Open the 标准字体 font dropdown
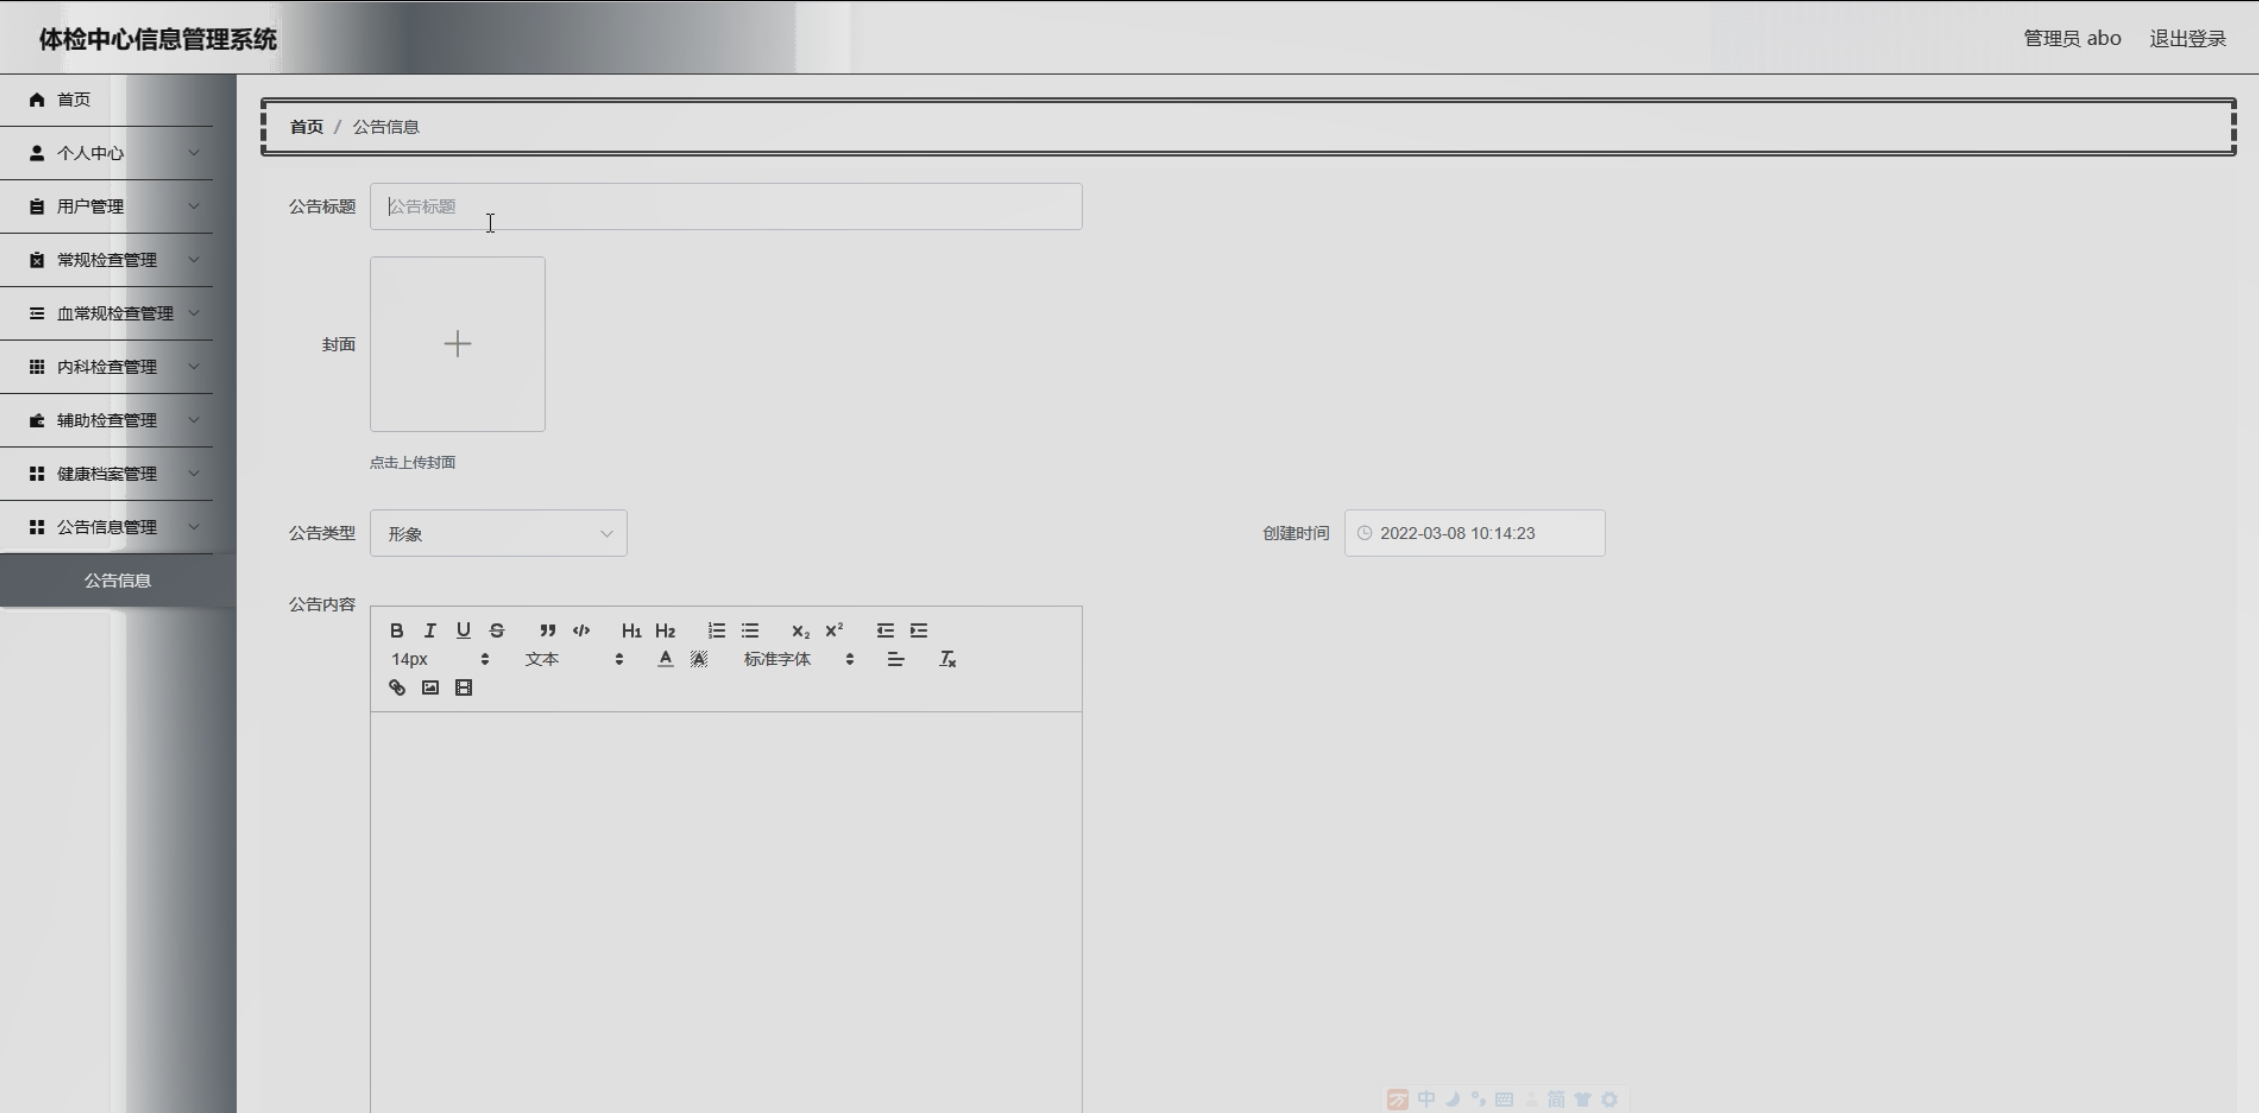Viewport: 2259px width, 1113px height. pyautogui.click(x=798, y=659)
